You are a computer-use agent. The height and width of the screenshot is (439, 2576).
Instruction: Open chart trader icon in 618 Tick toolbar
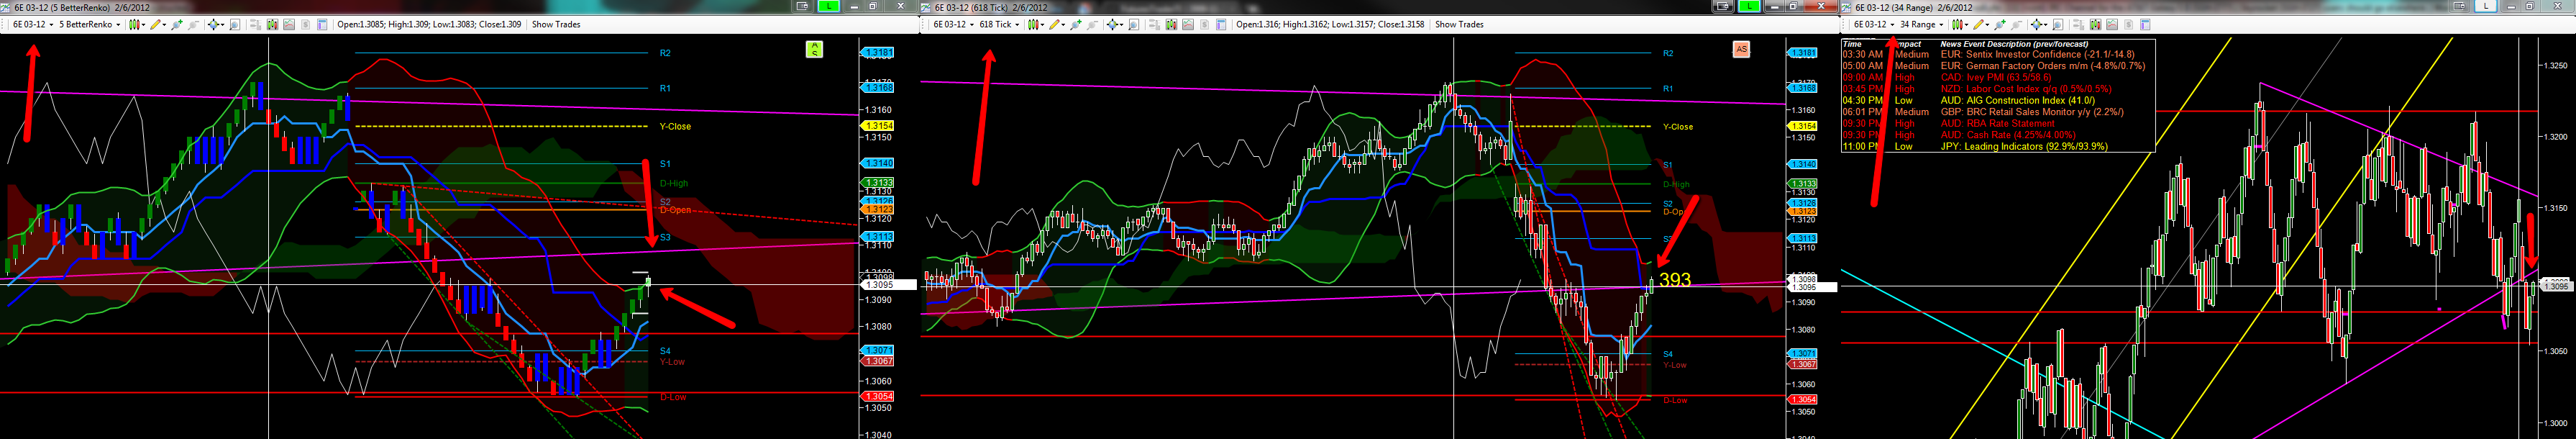point(1155,24)
